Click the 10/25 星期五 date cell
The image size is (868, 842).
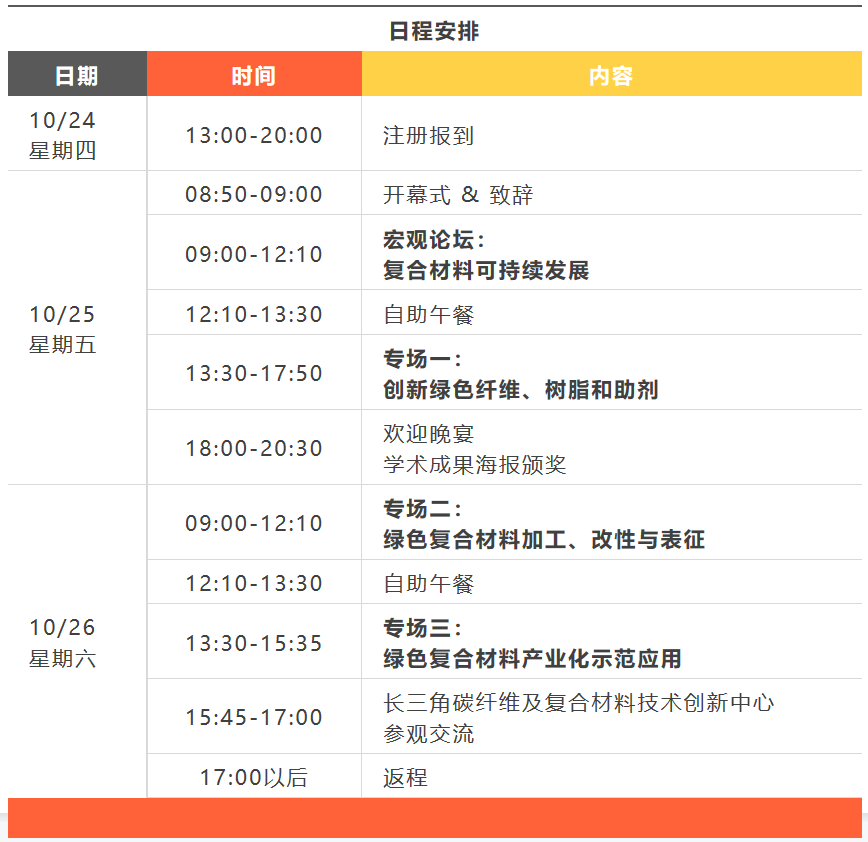point(78,329)
